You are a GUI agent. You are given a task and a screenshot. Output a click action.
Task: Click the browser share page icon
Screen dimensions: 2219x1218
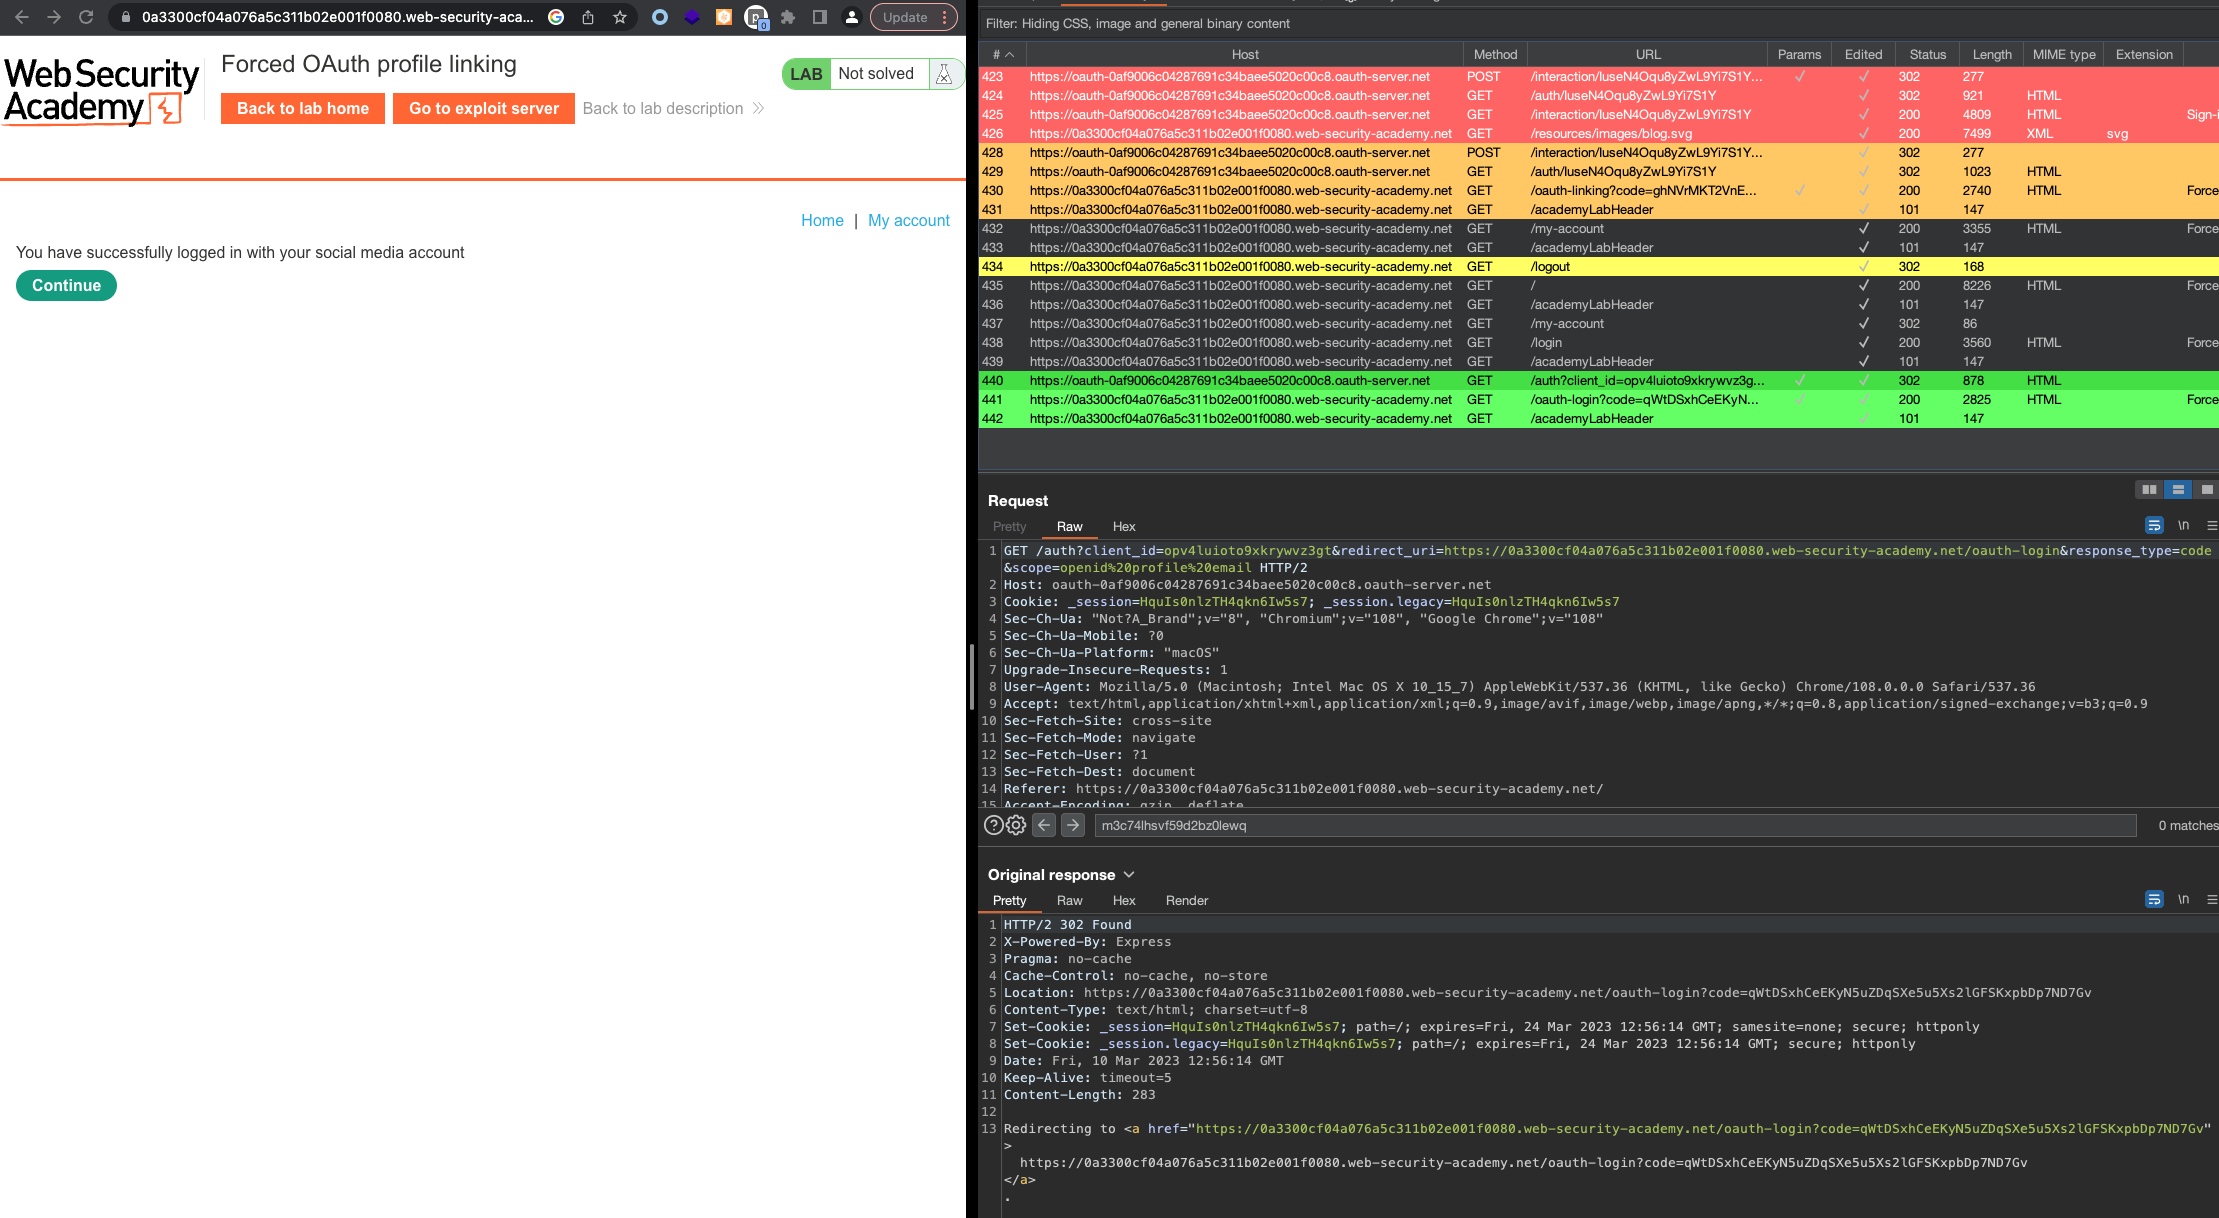point(588,17)
